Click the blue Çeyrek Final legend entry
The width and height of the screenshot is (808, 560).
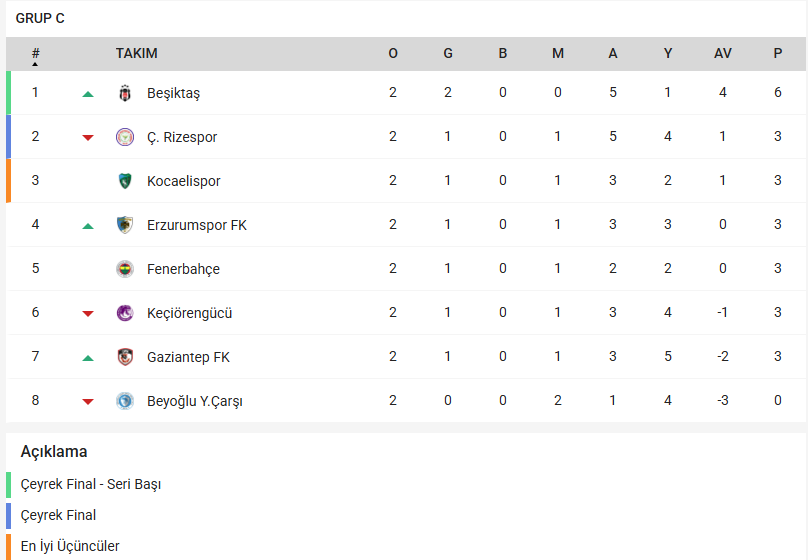tap(58, 515)
